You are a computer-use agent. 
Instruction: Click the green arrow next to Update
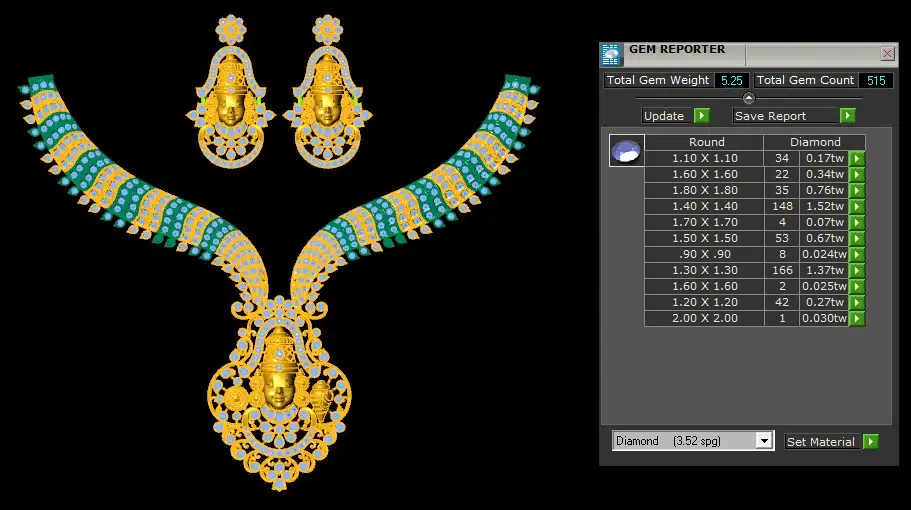tap(702, 116)
